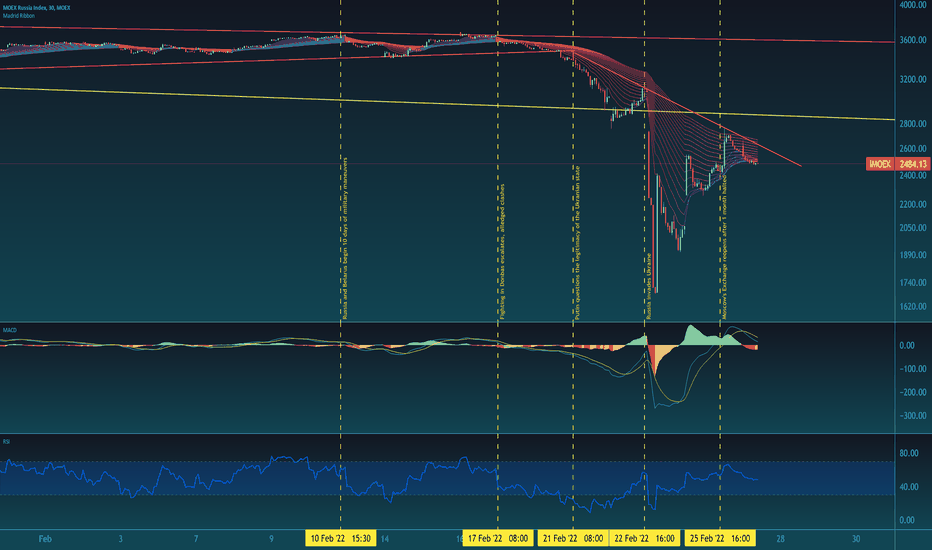Select the Madrid Ribbon indicator label
Screen dimensions: 932x550
click(x=19, y=16)
